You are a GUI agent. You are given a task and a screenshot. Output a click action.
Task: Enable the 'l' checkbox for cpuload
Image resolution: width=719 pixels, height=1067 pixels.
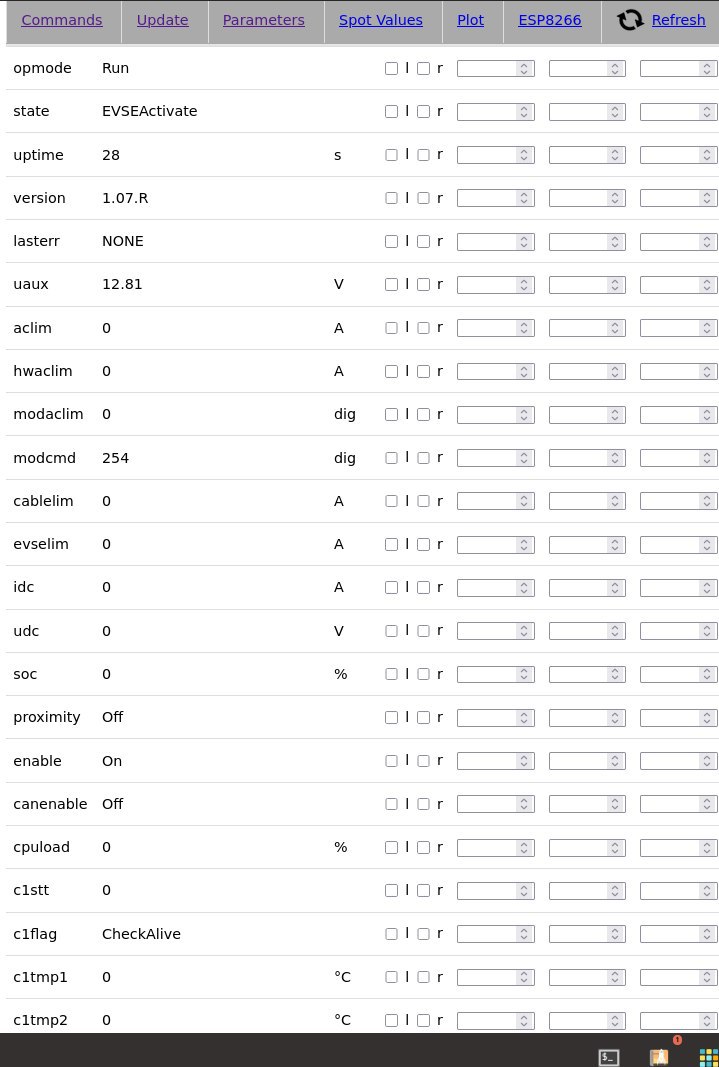coord(391,848)
